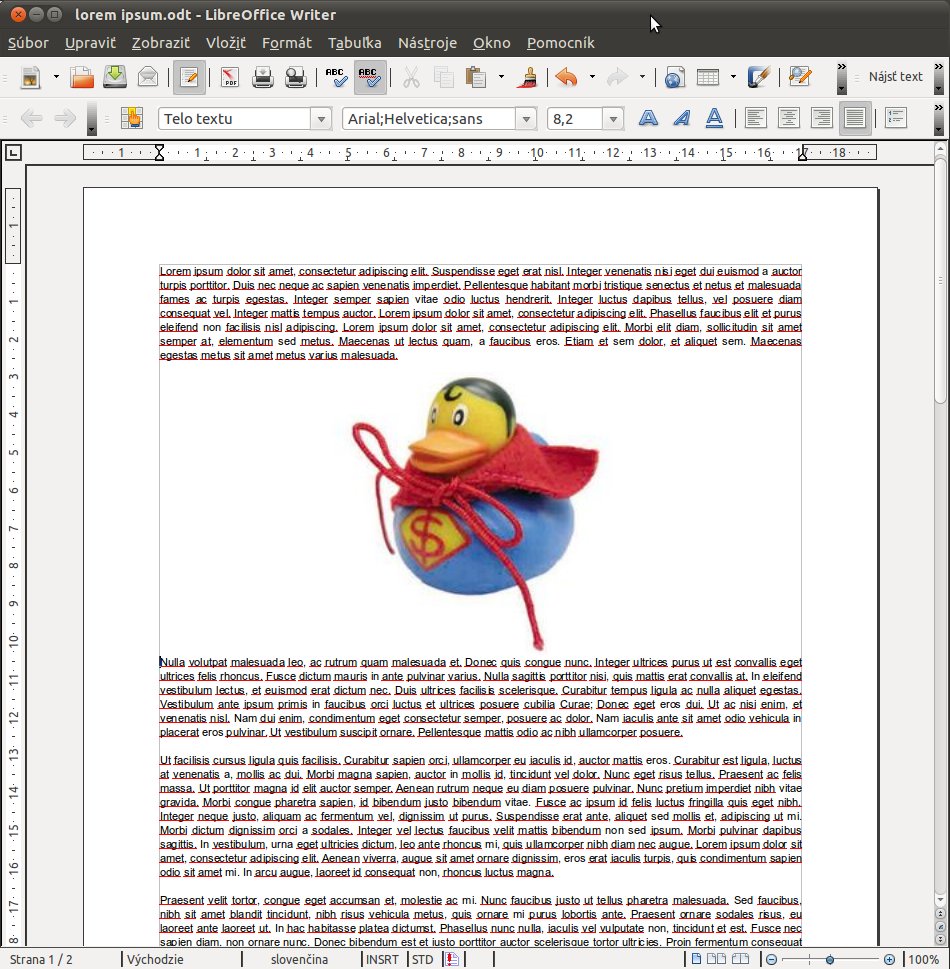
Task: Export directly as PDF
Action: [230, 77]
